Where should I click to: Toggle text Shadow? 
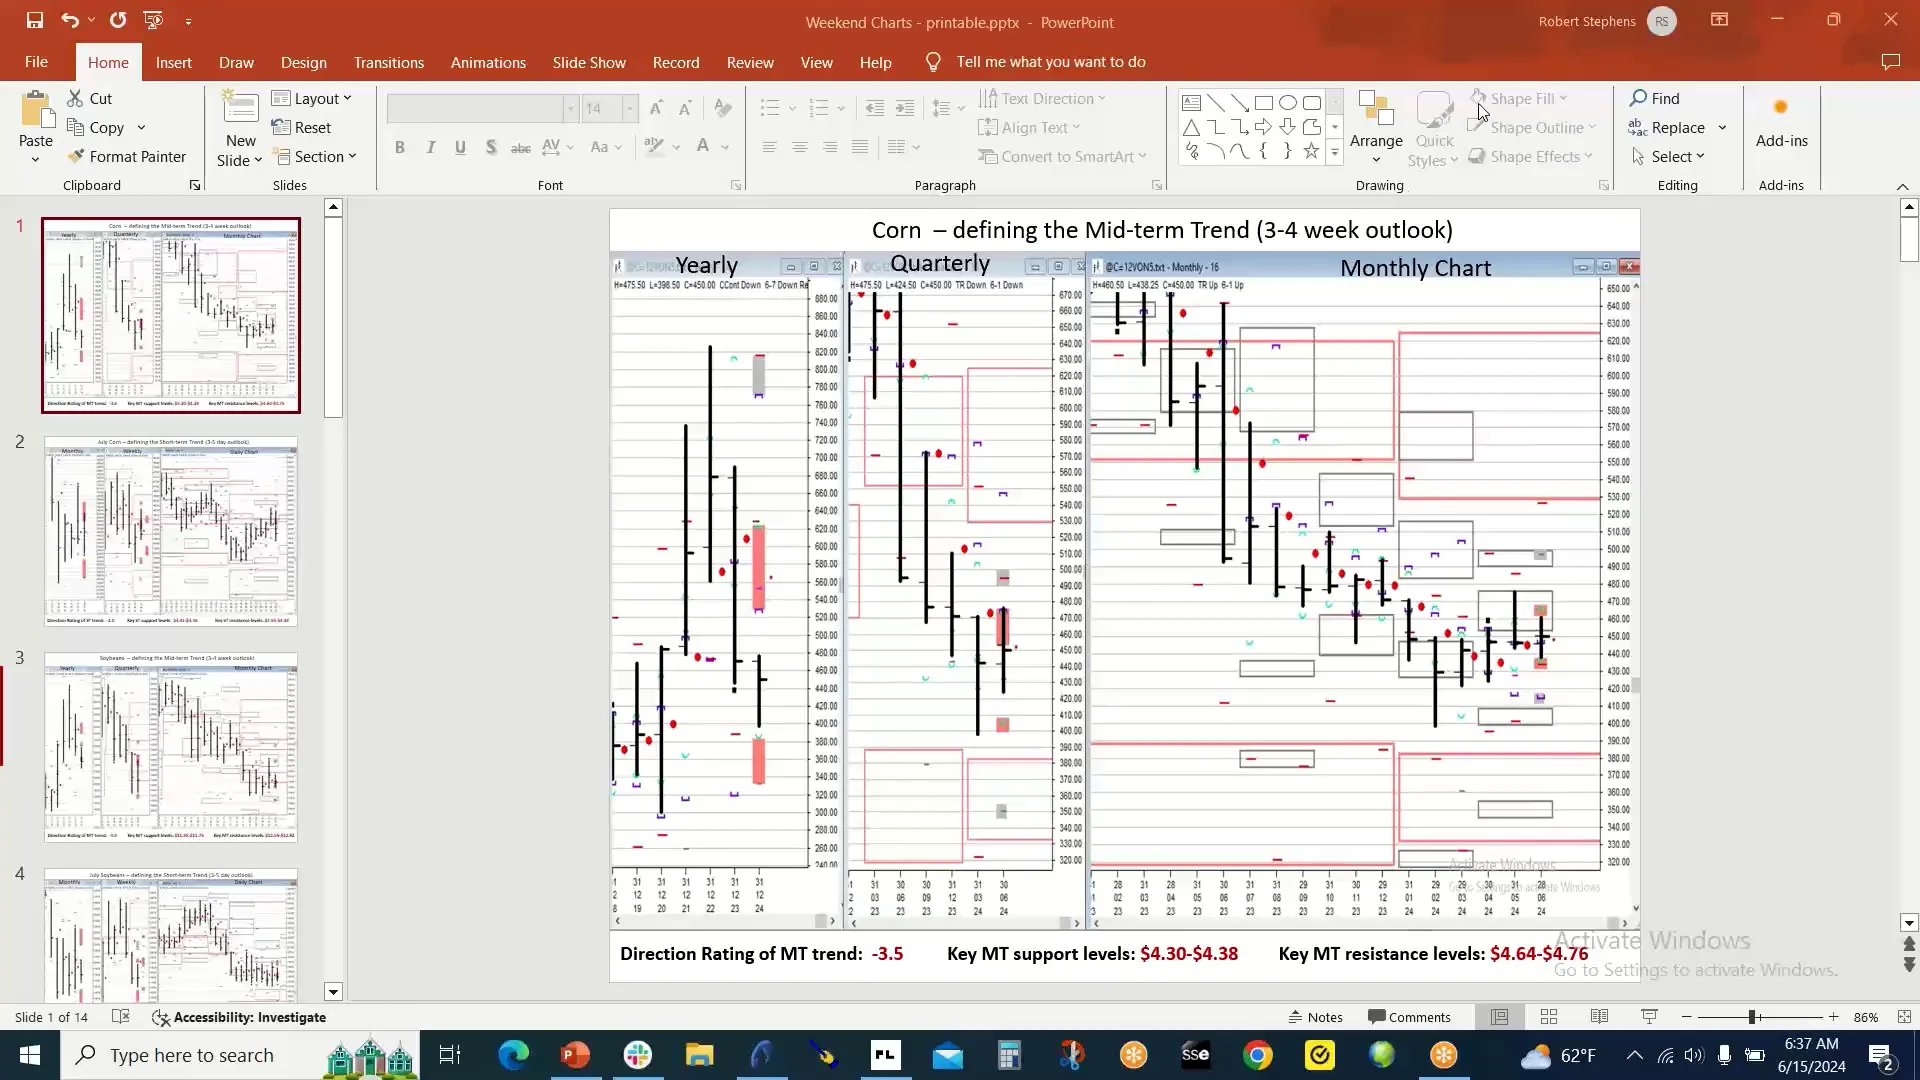pyautogui.click(x=490, y=147)
